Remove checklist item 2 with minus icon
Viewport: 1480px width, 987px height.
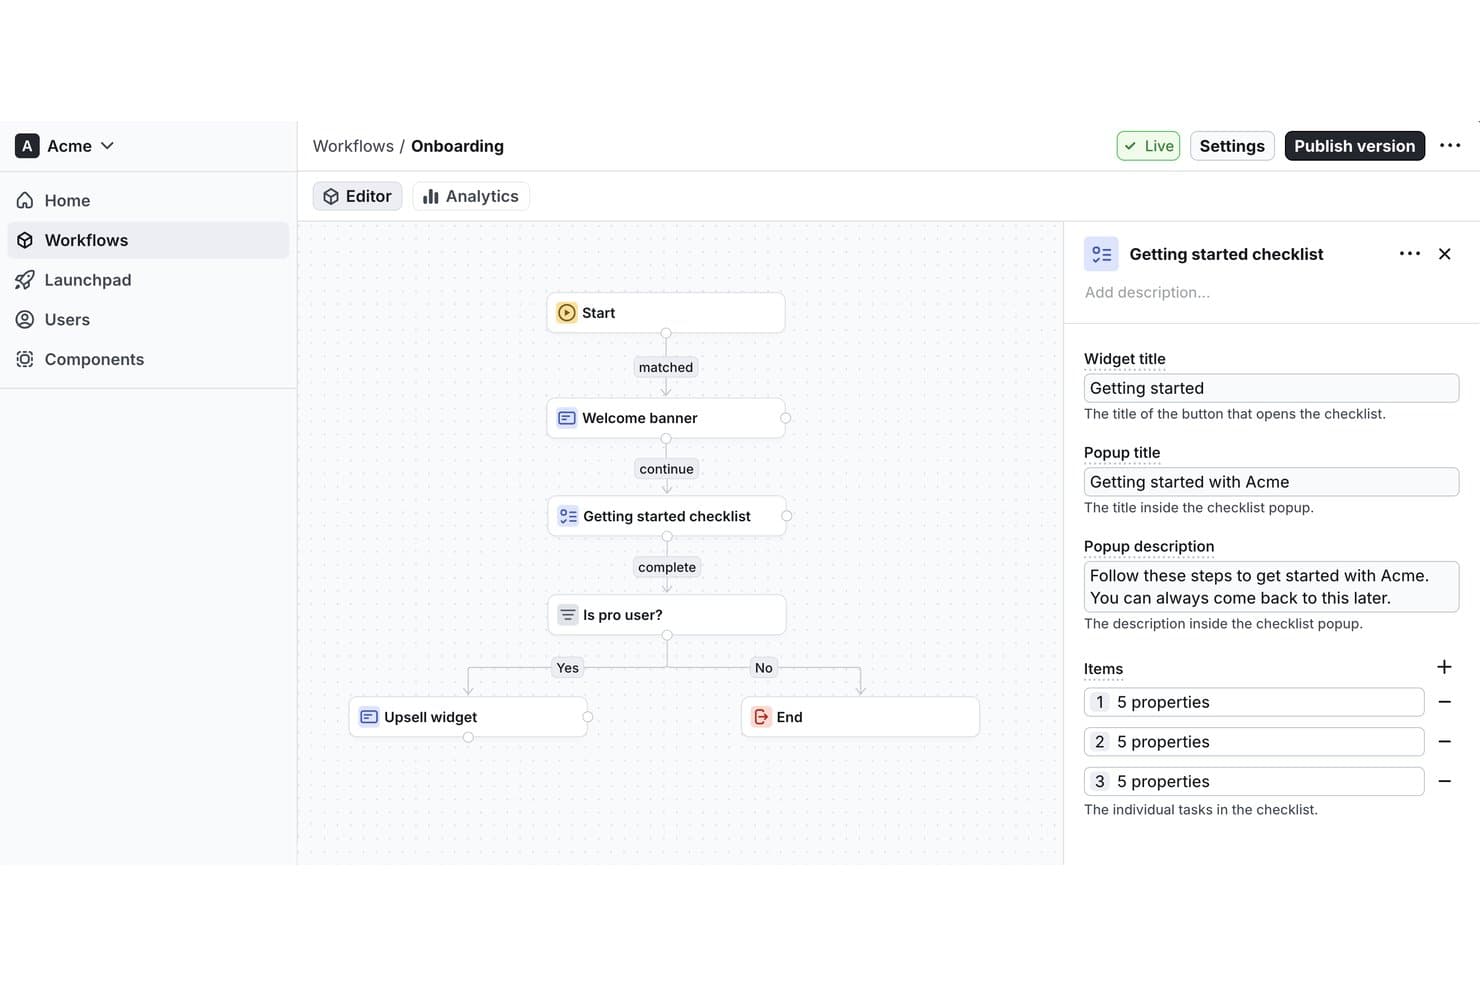(x=1444, y=742)
